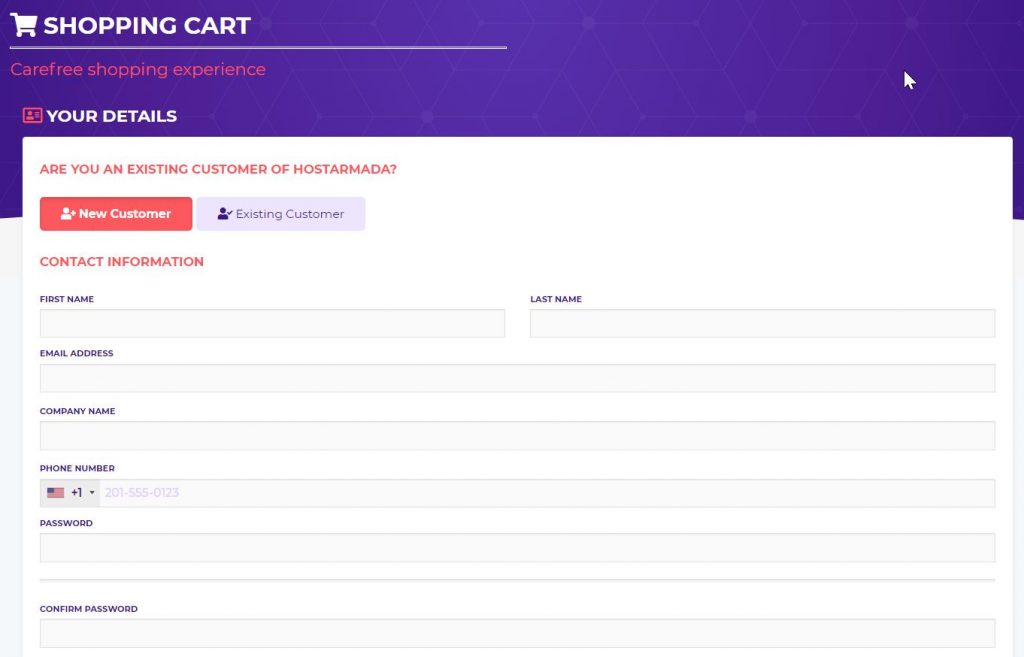Viewport: 1024px width, 657px height.
Task: Click the shopping cart icon in header
Action: pos(23,25)
